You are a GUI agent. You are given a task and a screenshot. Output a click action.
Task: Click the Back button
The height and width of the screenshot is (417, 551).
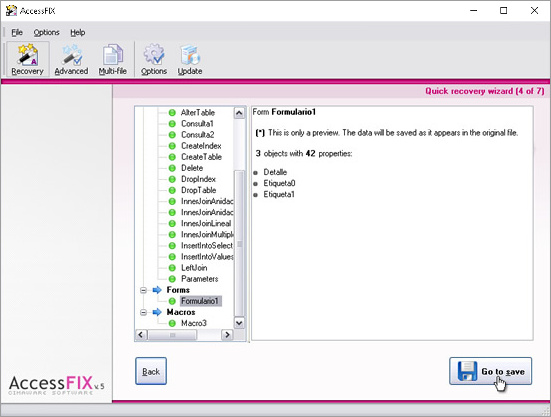(x=151, y=371)
